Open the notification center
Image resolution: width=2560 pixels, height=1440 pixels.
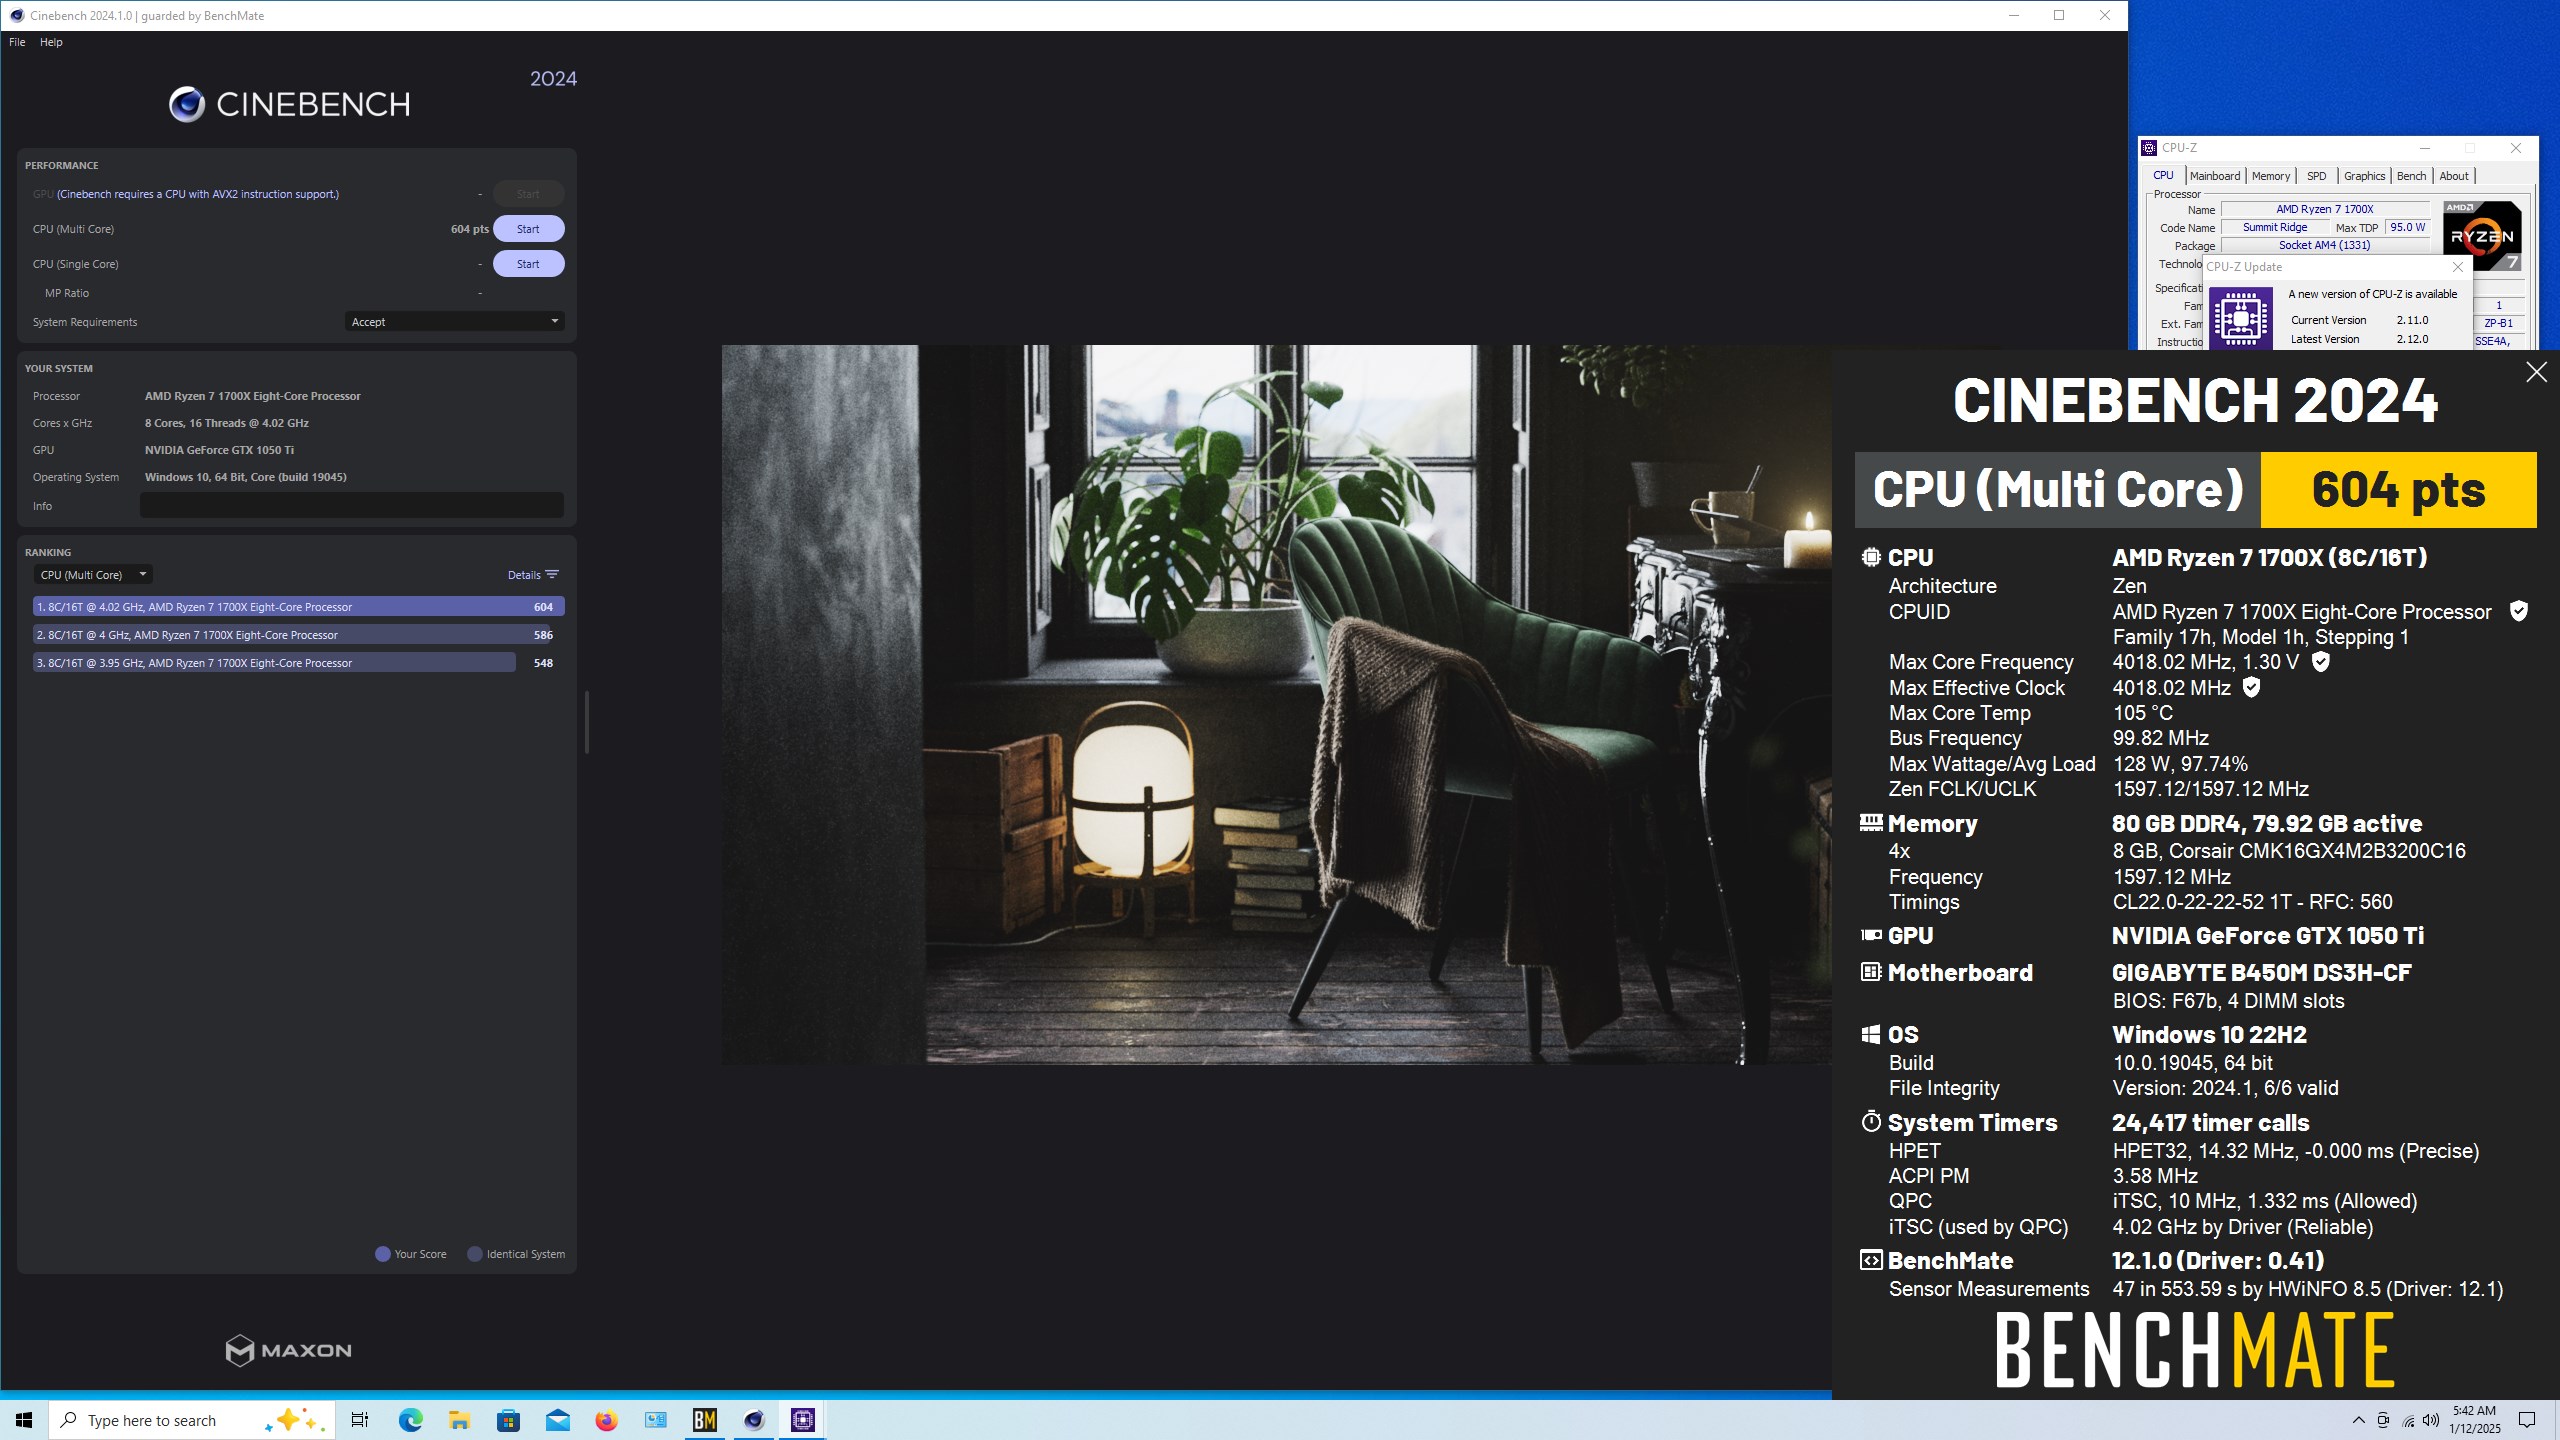pyautogui.click(x=2527, y=1420)
